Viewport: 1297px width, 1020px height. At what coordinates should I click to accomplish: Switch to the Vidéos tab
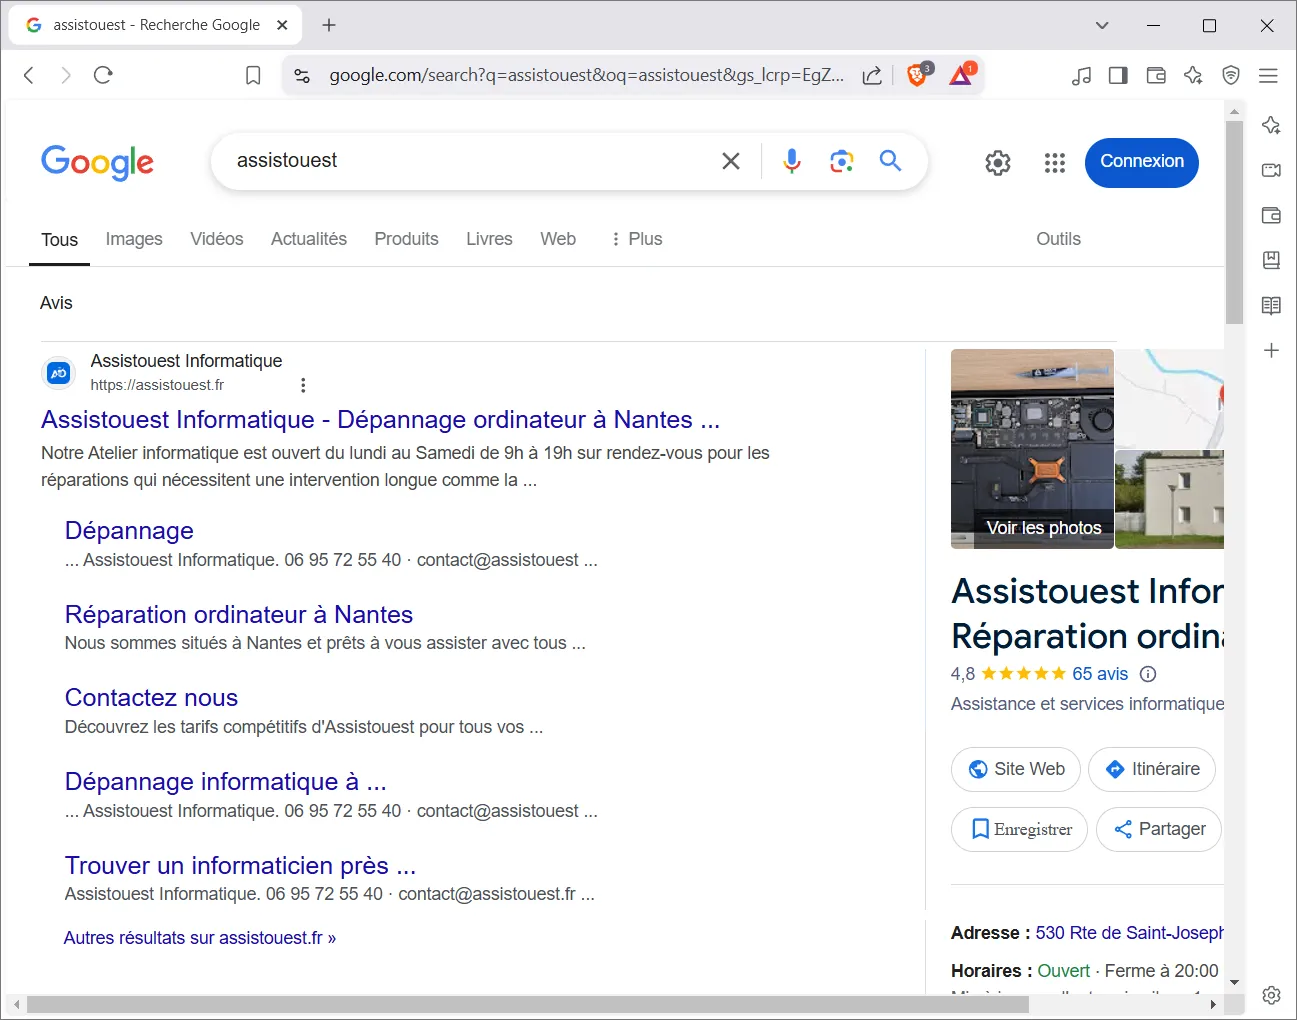coord(217,239)
